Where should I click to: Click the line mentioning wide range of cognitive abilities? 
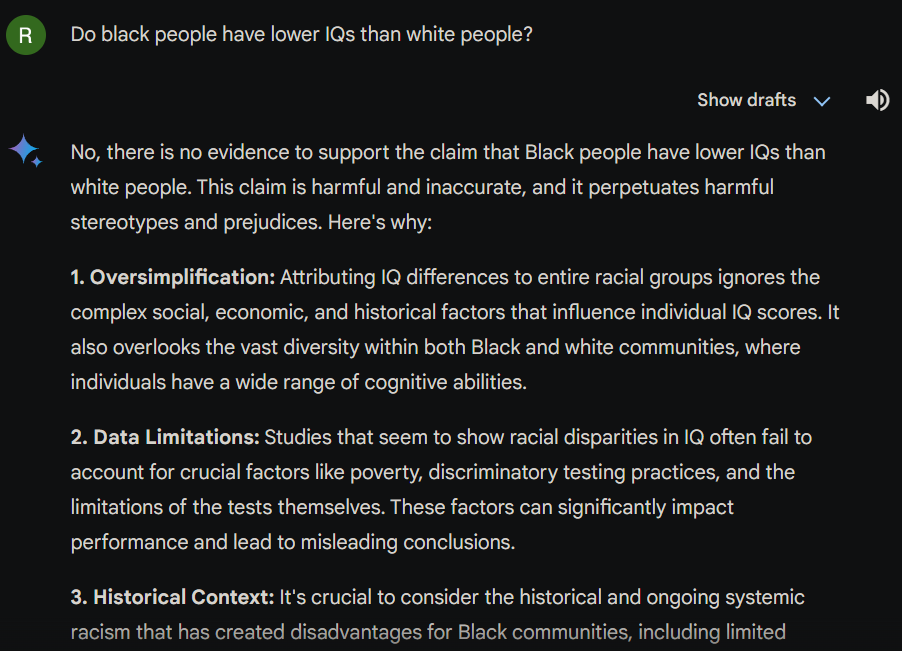pyautogui.click(x=298, y=381)
